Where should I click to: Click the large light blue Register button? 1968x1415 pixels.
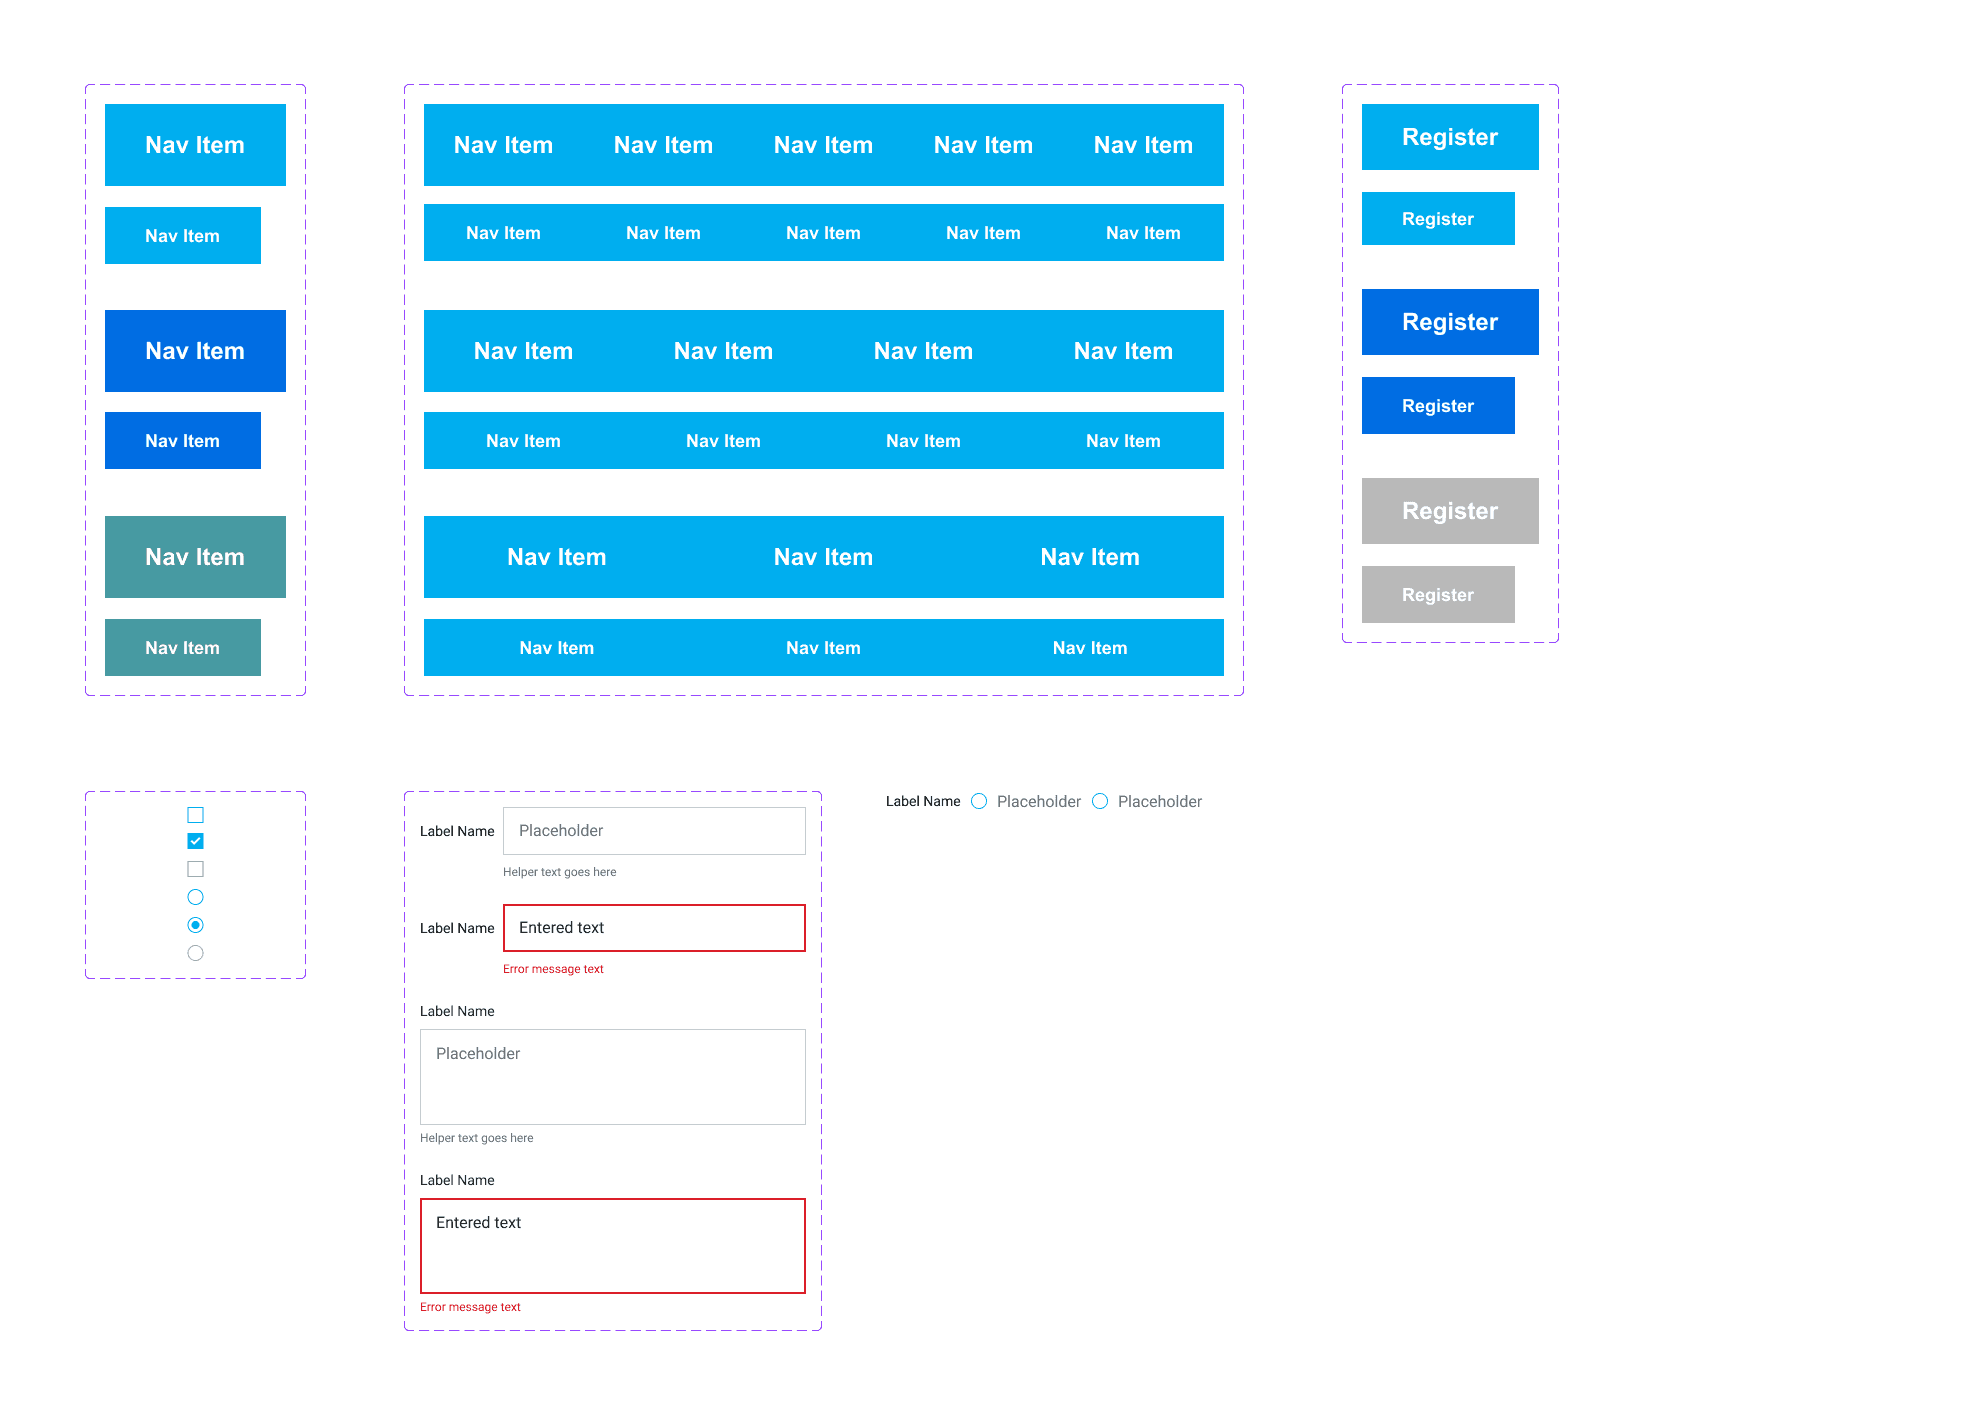point(1449,137)
